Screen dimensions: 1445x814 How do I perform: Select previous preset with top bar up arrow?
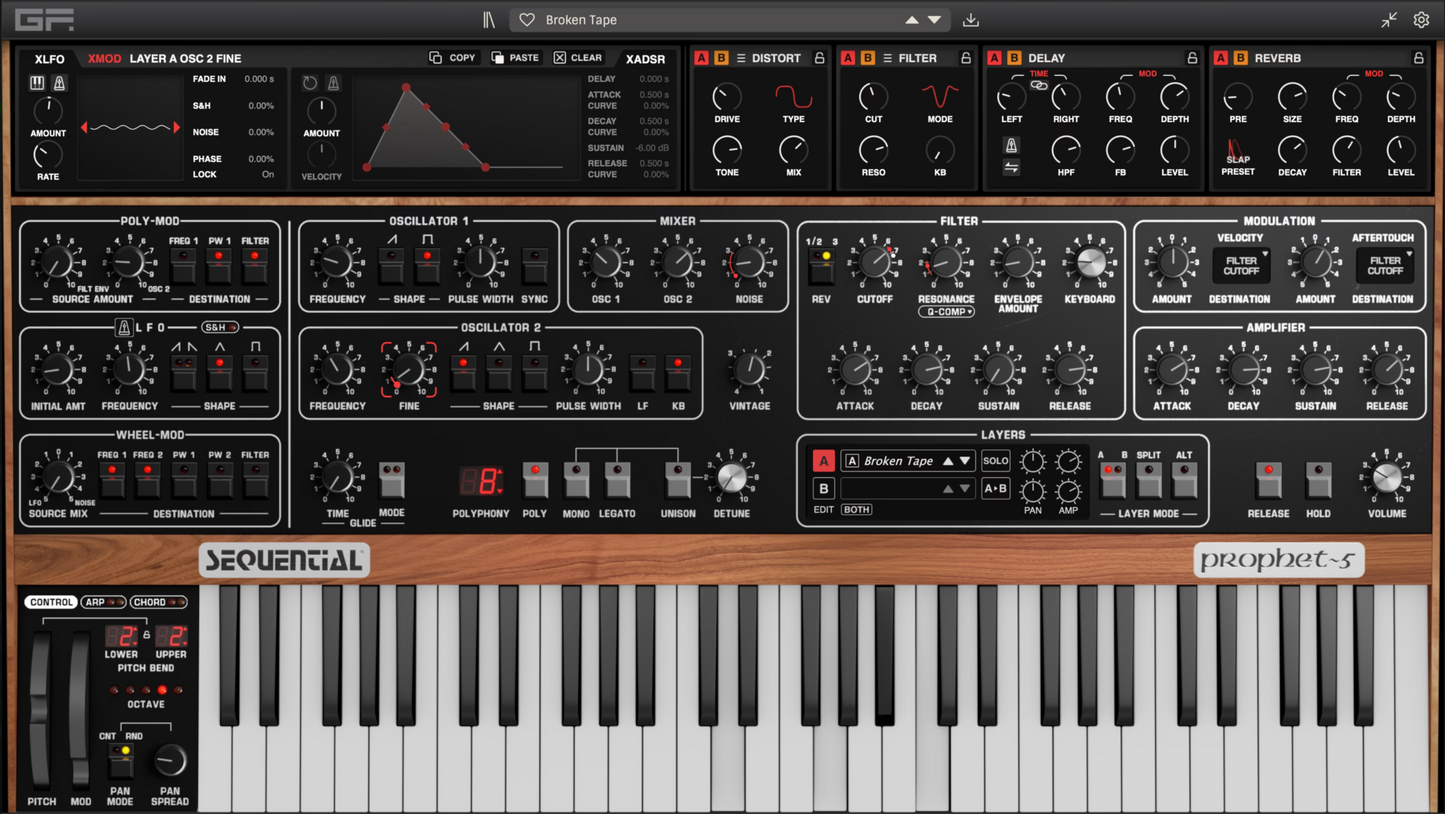tap(912, 20)
